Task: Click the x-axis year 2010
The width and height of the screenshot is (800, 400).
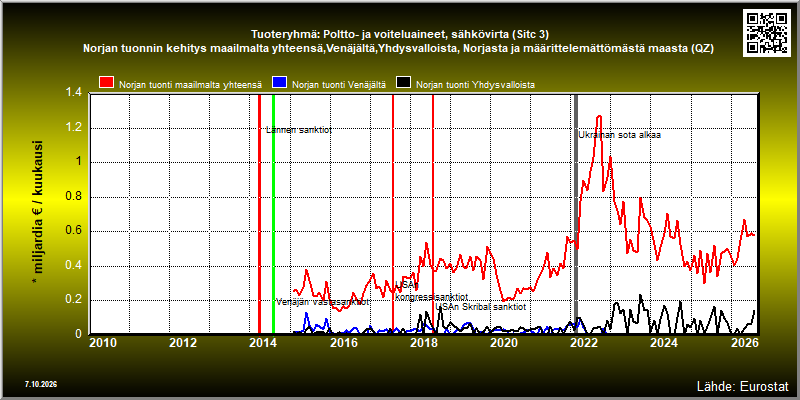Action: coord(103,343)
